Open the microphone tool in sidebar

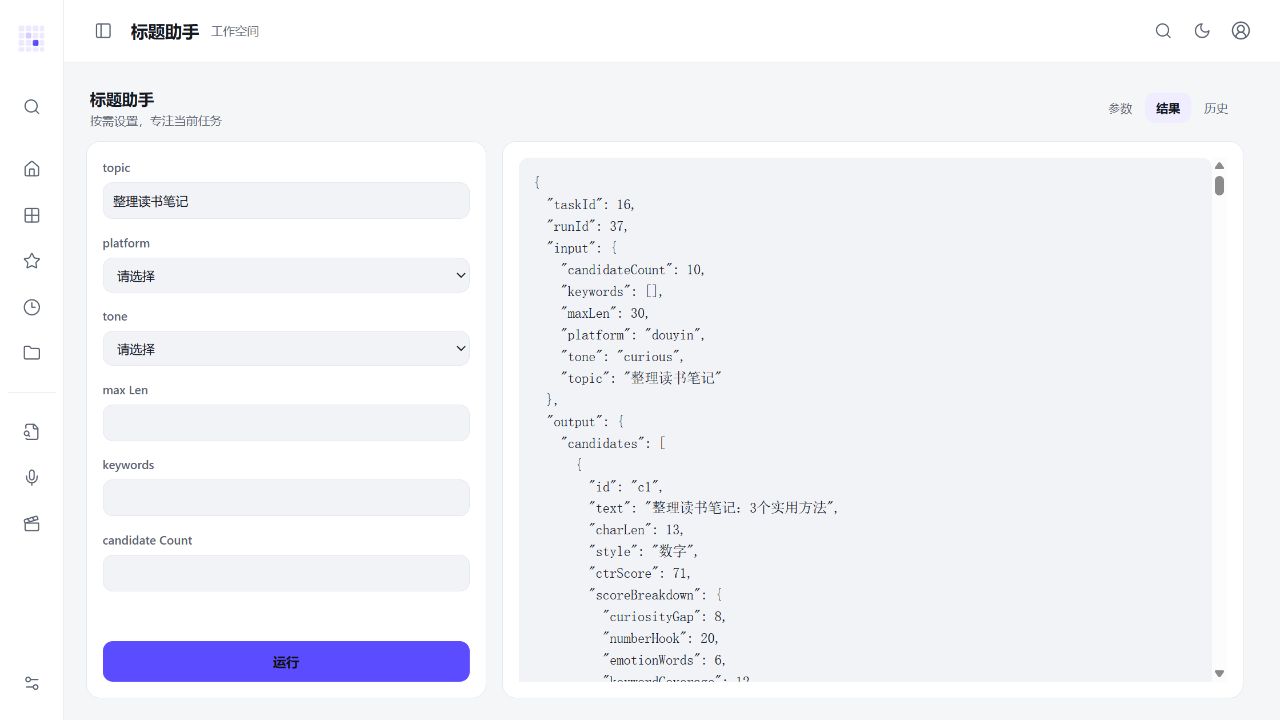click(32, 478)
